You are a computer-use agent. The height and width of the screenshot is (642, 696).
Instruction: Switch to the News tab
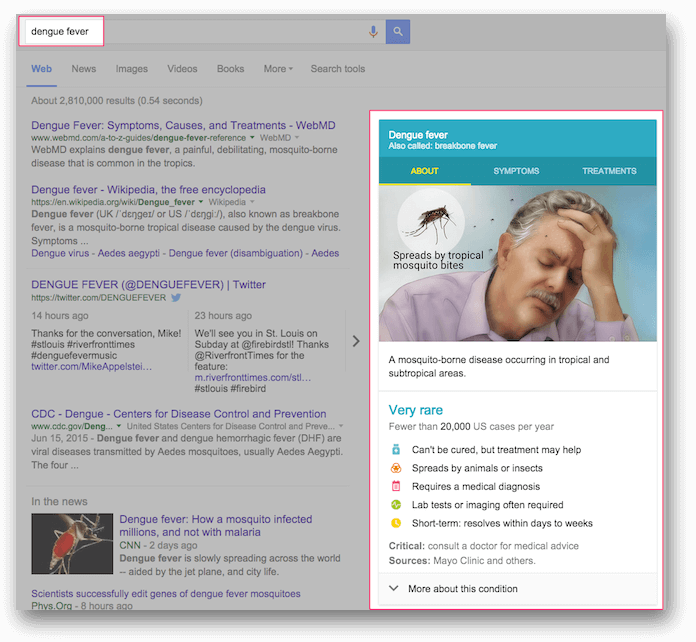click(83, 69)
